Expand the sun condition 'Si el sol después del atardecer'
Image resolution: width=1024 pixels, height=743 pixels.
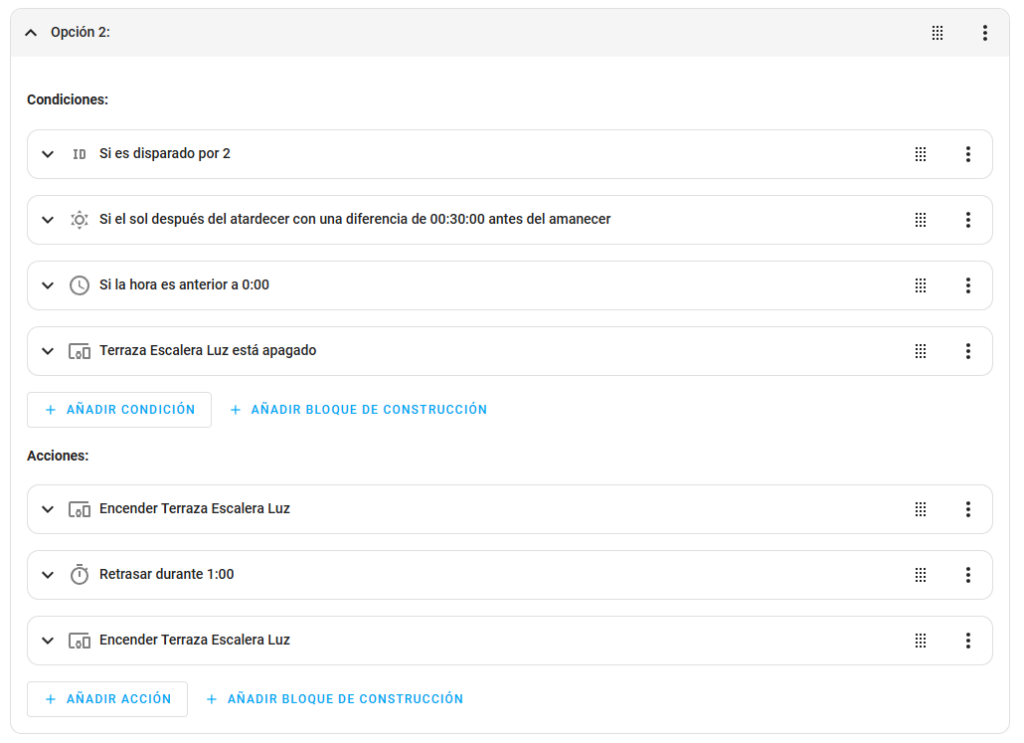click(48, 220)
